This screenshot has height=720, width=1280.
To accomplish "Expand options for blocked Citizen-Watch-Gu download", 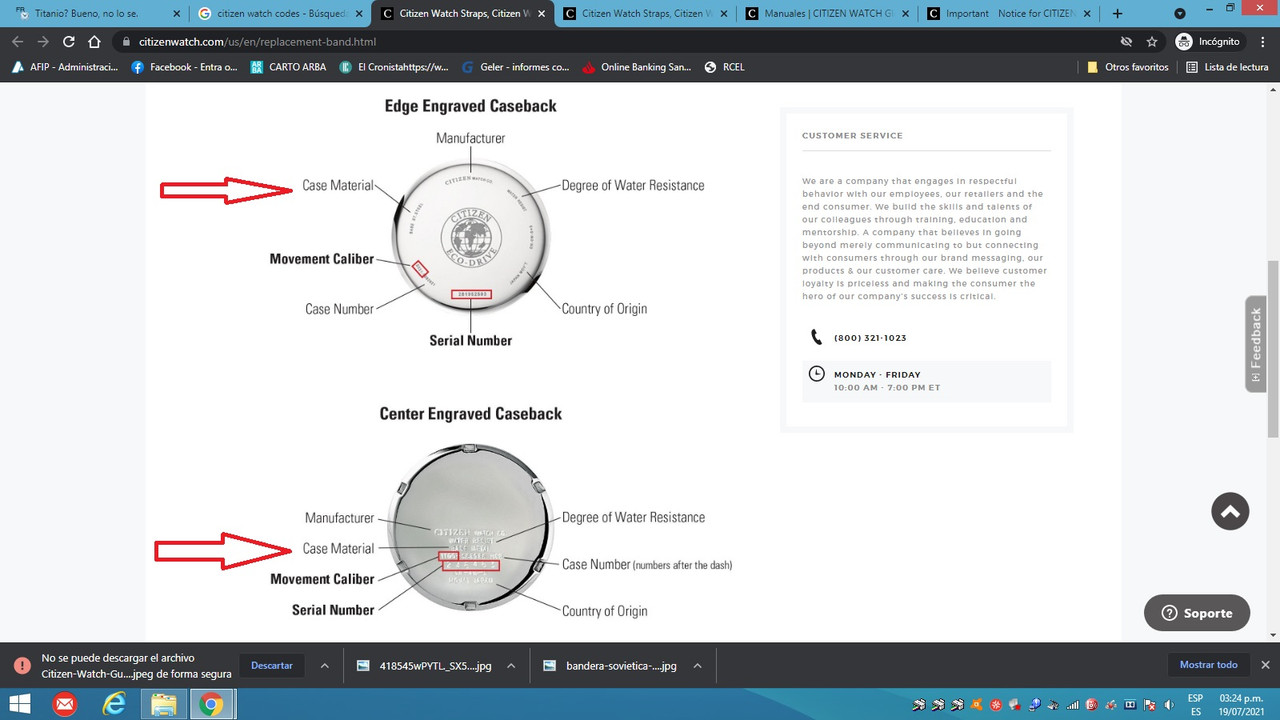I will click(x=324, y=665).
